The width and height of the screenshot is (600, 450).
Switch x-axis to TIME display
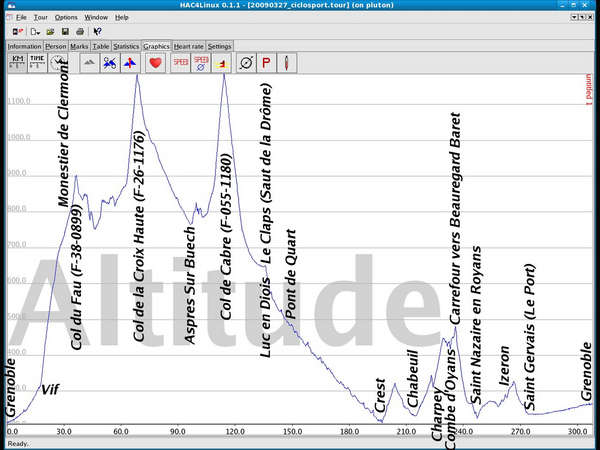click(37, 62)
